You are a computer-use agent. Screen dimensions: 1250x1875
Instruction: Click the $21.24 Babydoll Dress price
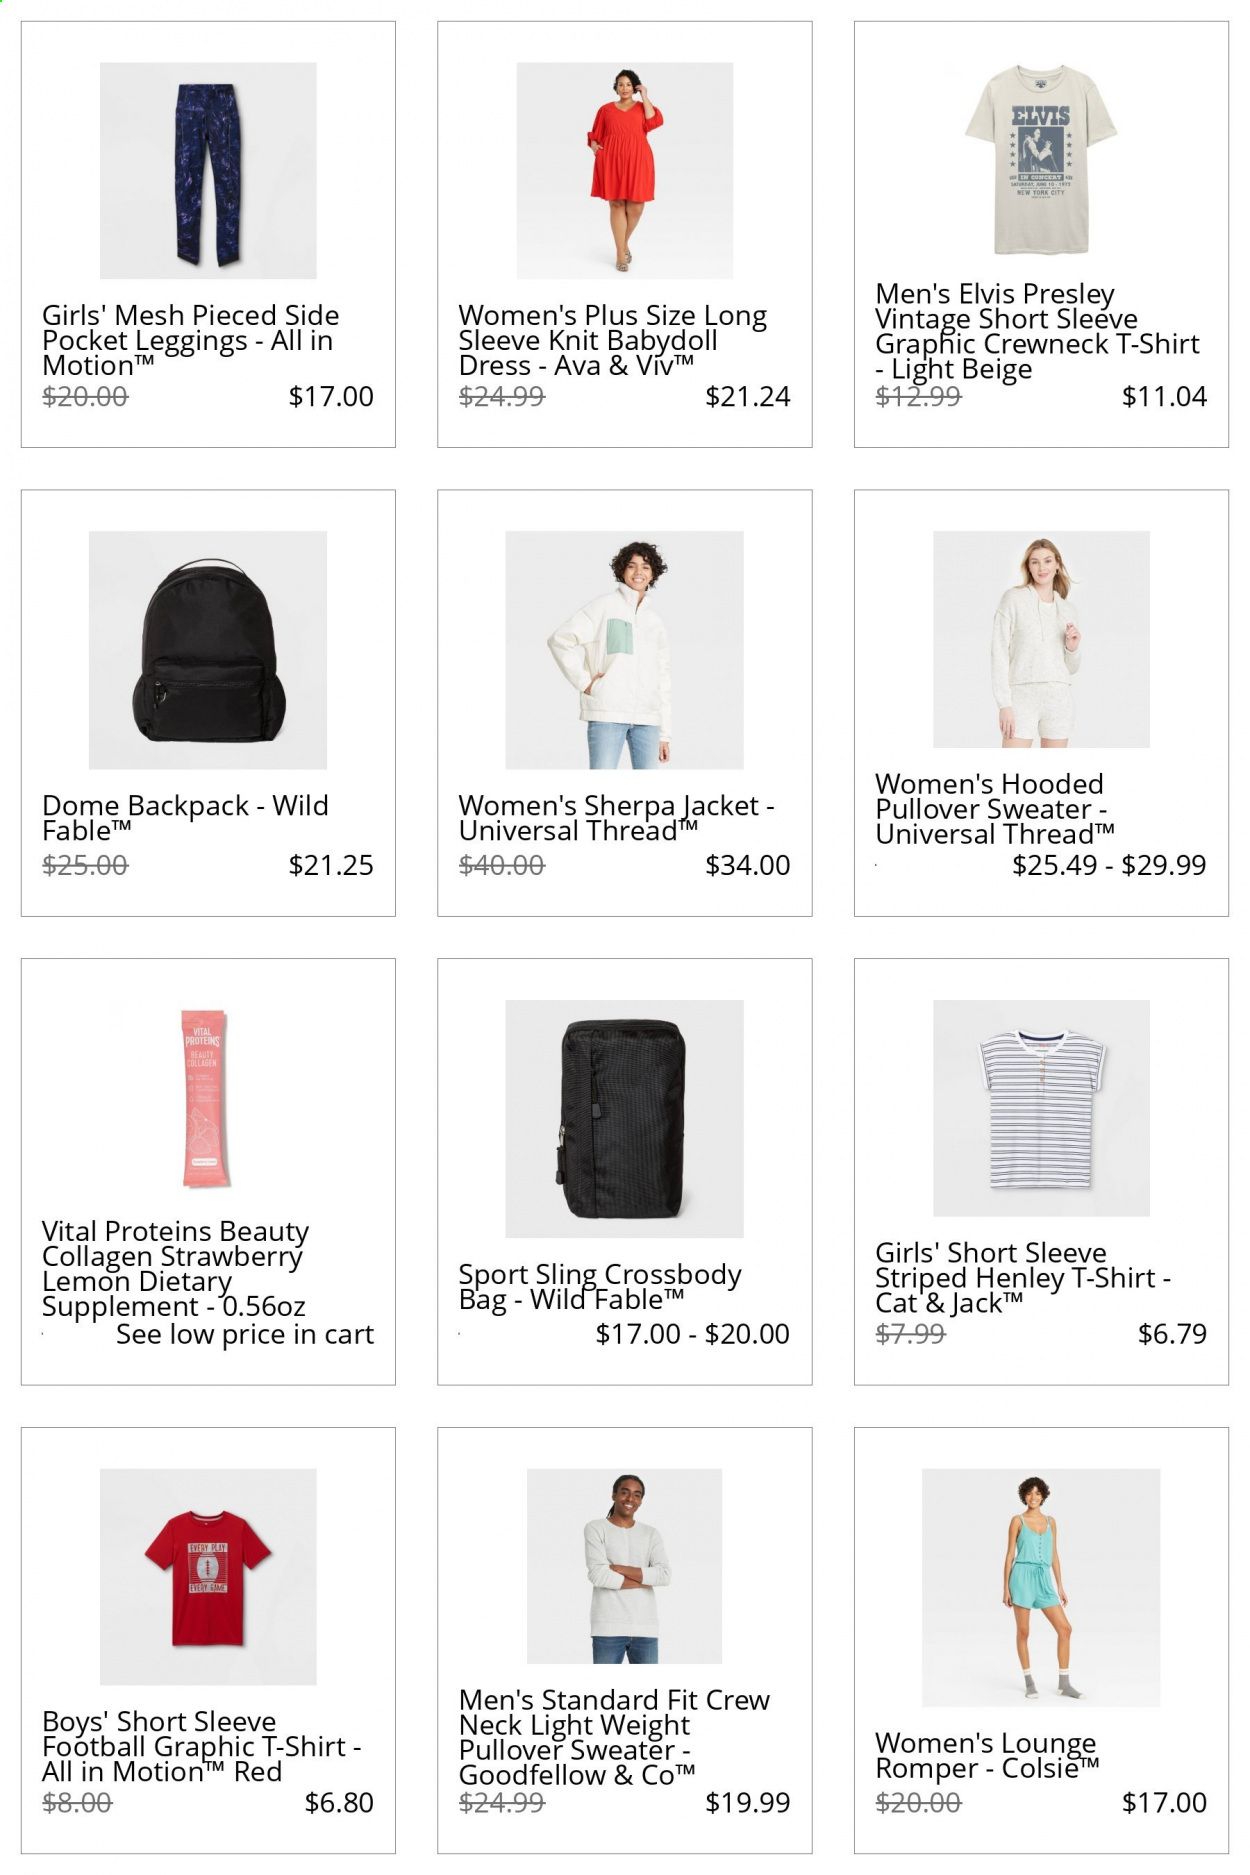748,397
